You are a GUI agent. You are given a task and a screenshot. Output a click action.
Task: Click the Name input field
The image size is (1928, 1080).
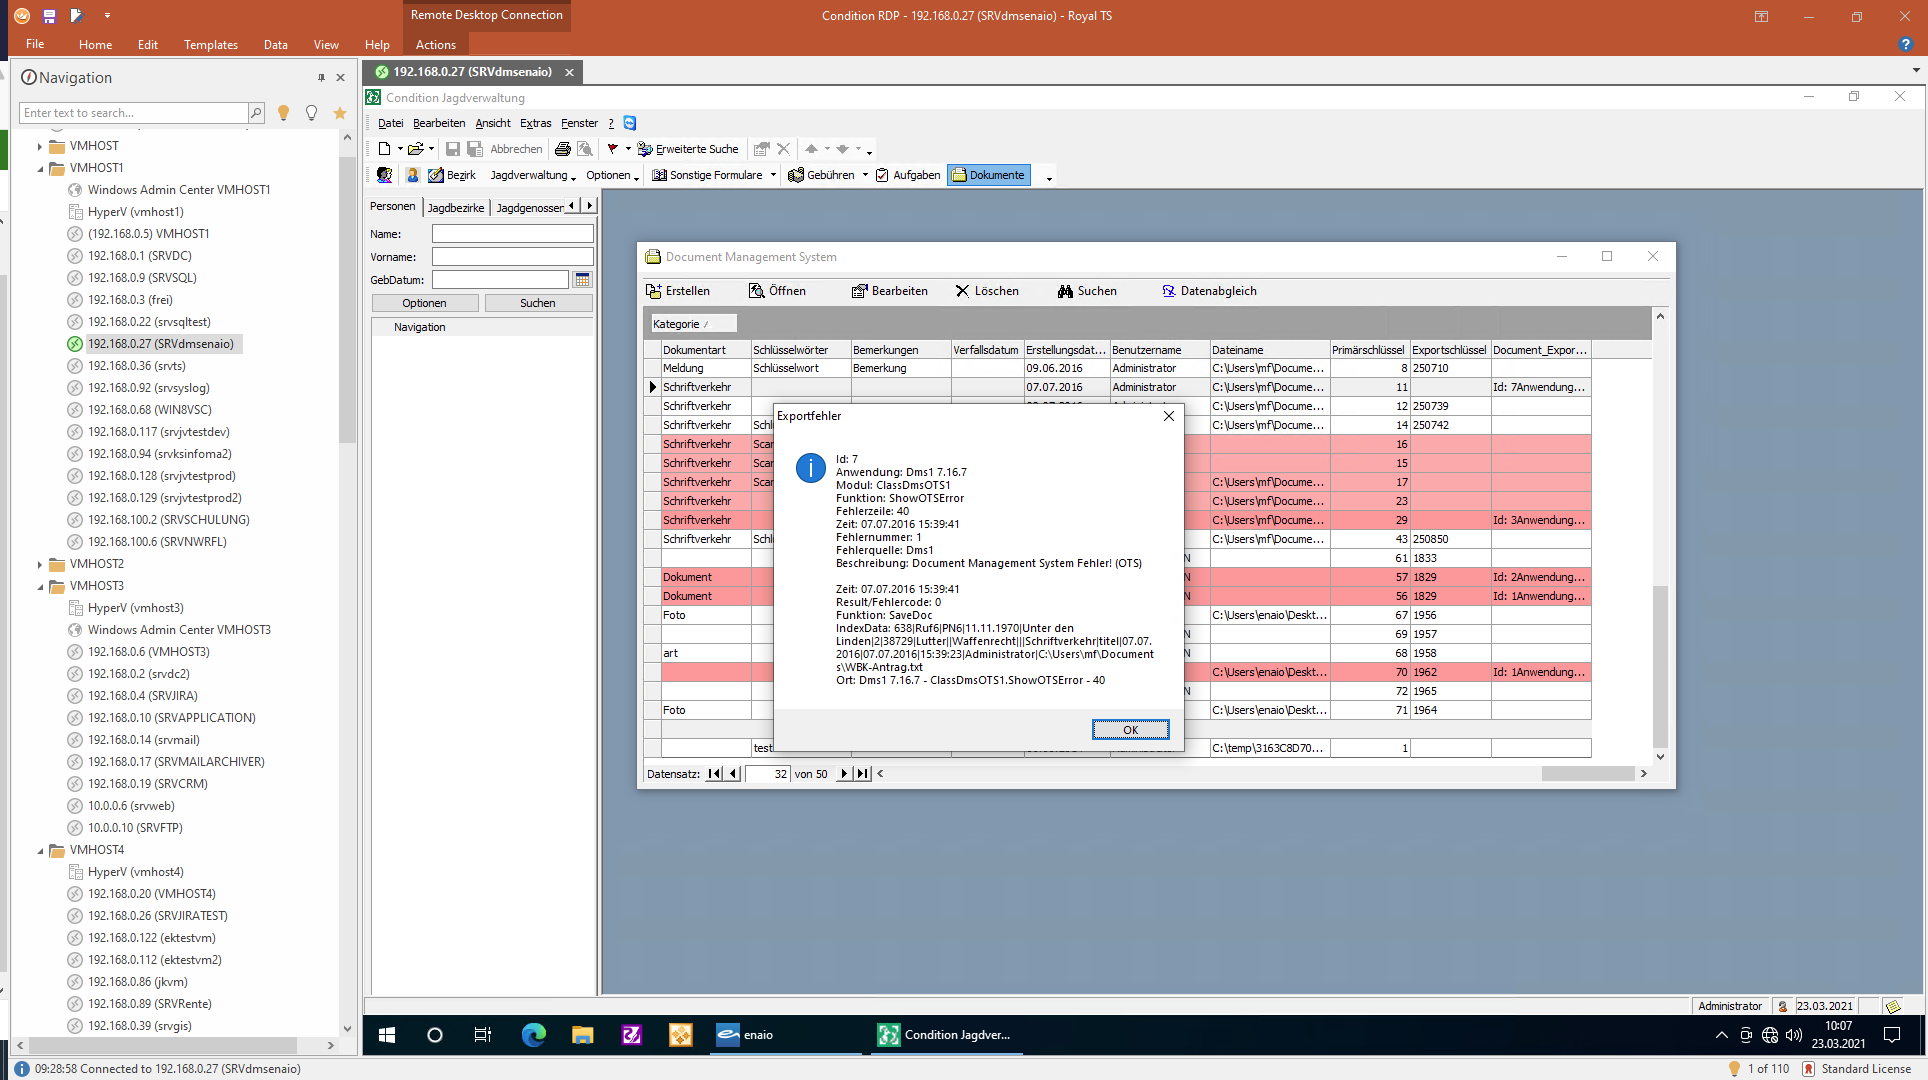512,234
